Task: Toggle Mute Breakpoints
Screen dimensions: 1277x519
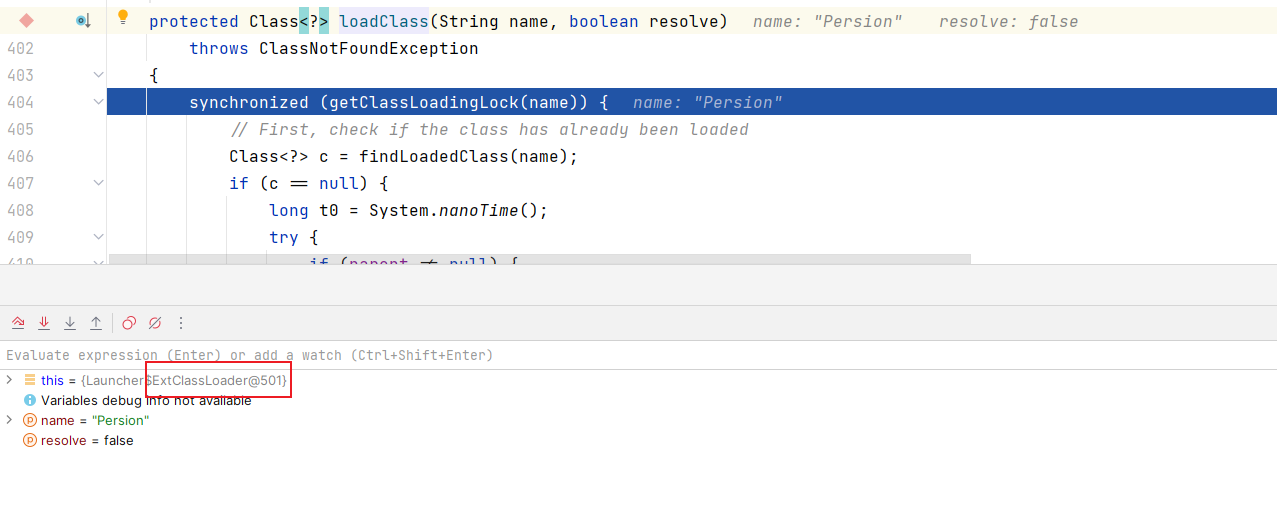Action: tap(155, 323)
